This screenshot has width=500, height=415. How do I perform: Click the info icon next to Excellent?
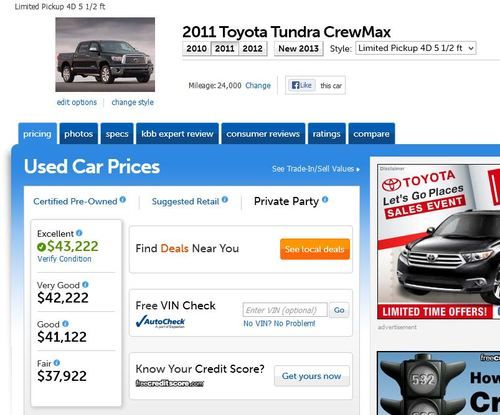coord(79,233)
